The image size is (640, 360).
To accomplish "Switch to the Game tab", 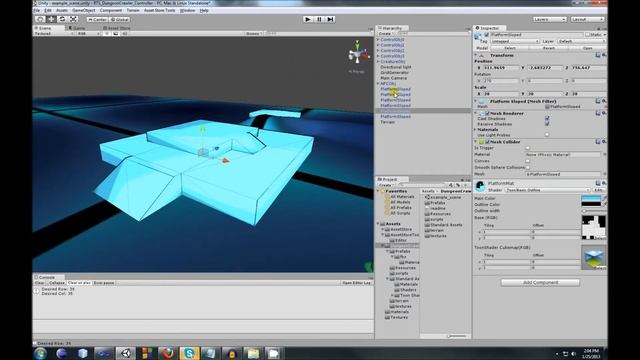I will pos(77,28).
